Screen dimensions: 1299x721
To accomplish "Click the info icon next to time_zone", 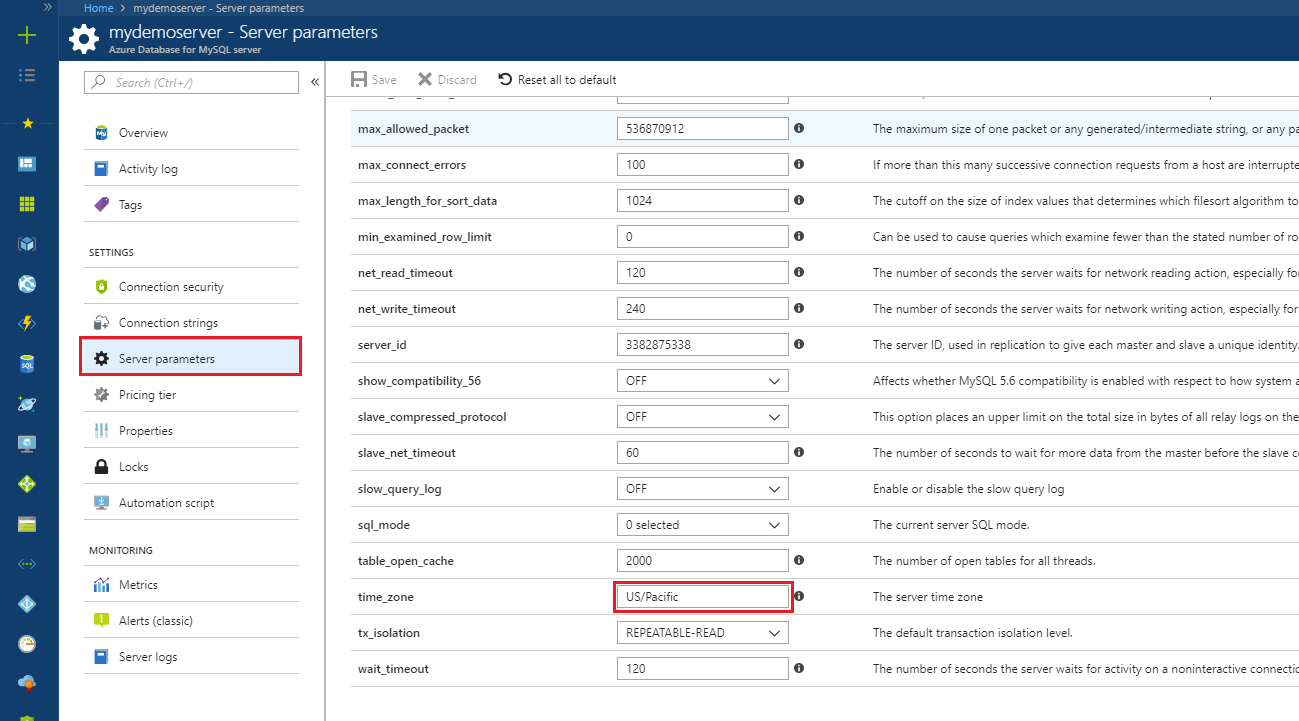I will [799, 596].
